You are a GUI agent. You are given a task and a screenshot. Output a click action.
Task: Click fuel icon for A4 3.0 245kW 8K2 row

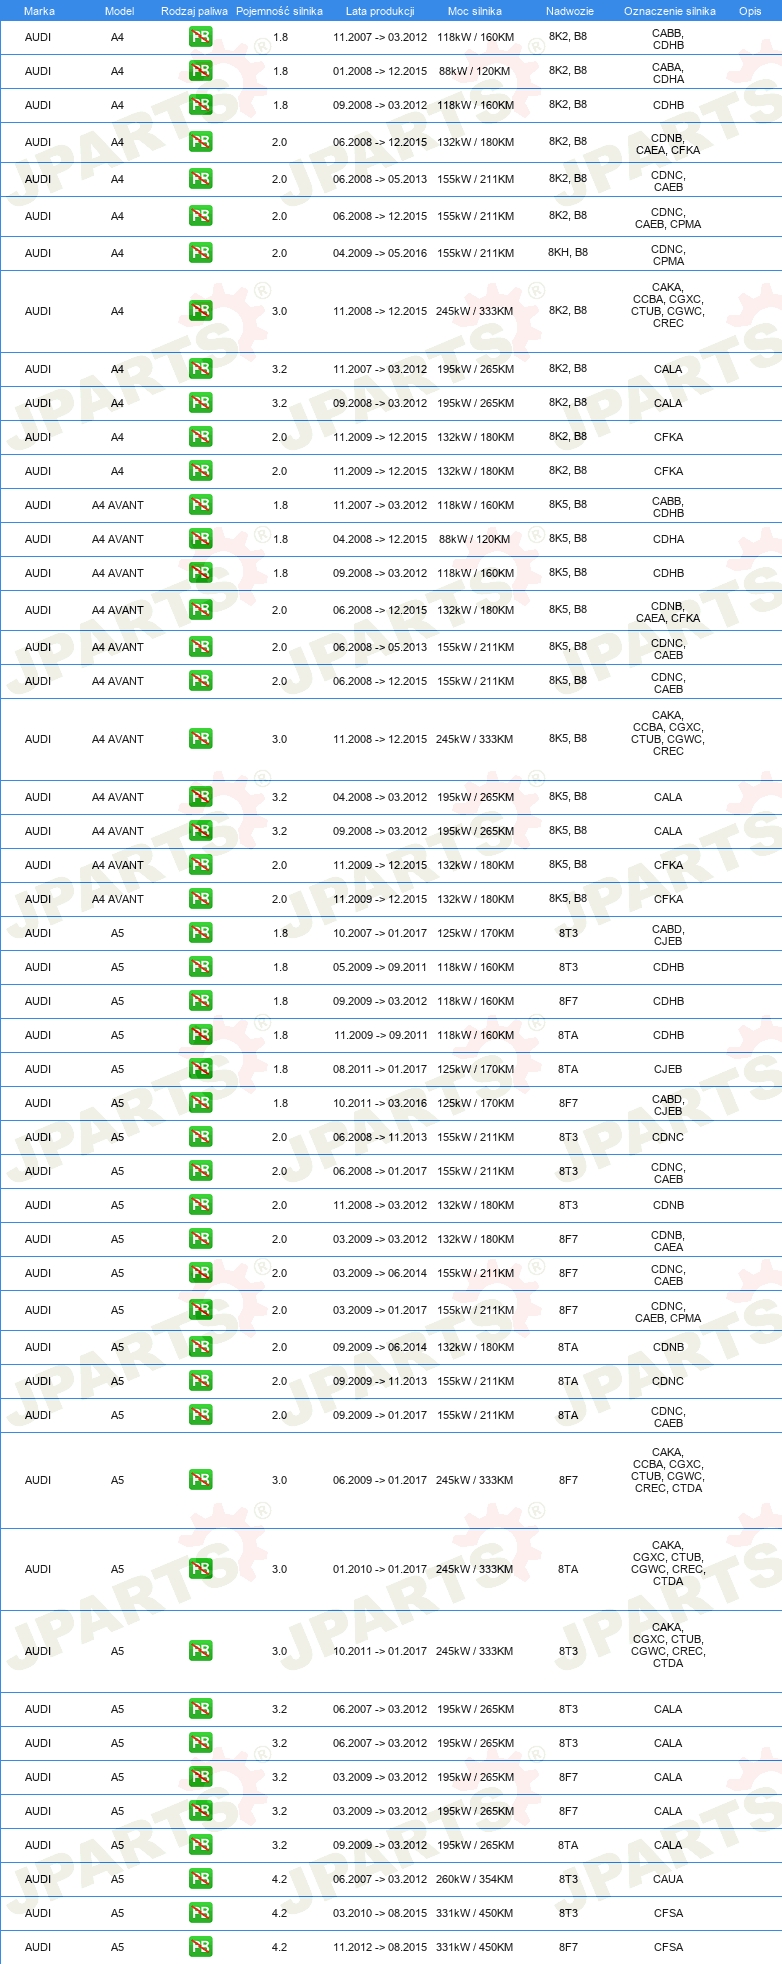coord(200,311)
